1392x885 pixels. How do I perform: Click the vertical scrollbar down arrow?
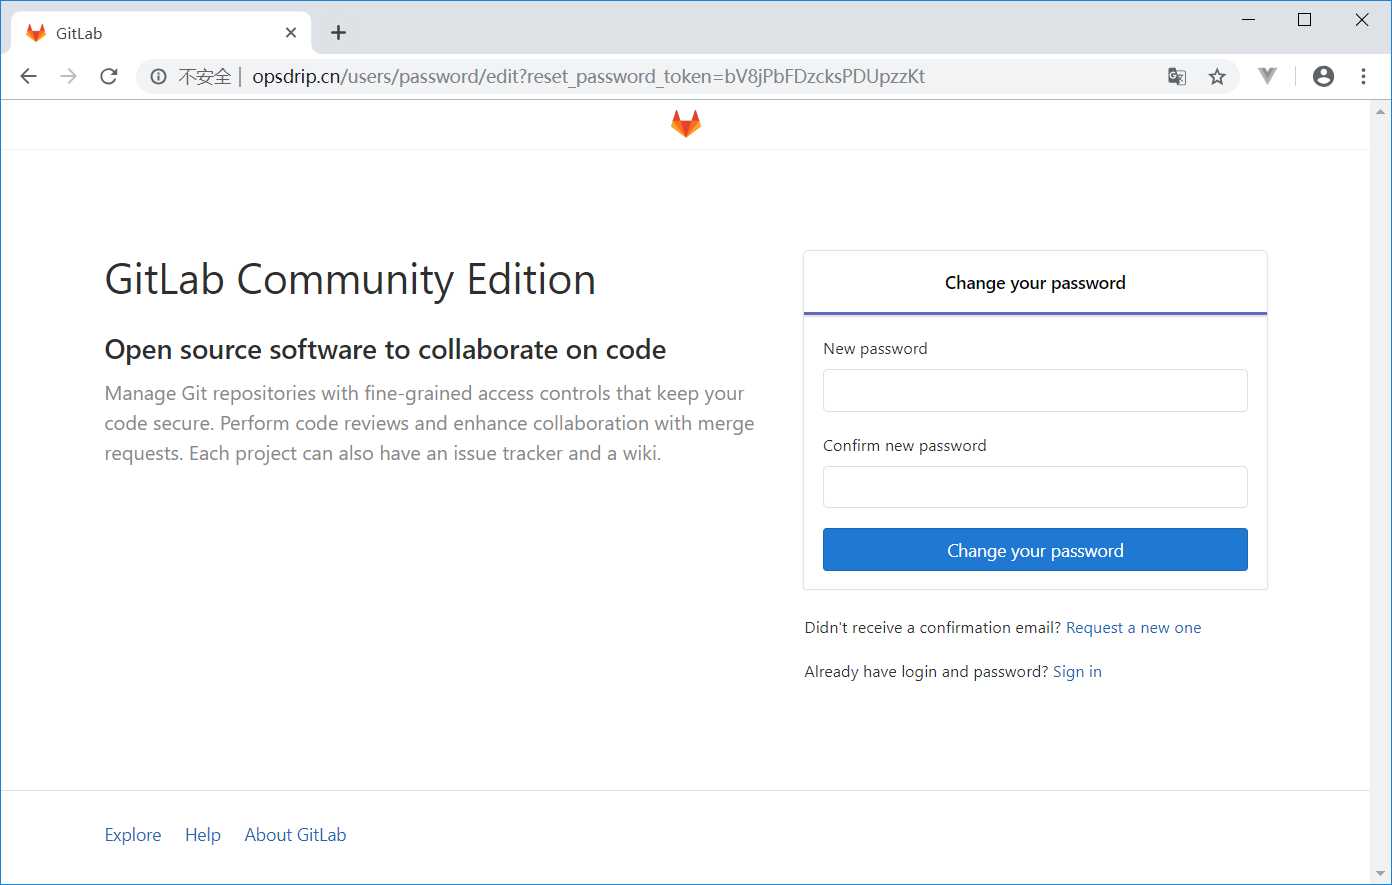click(1381, 875)
